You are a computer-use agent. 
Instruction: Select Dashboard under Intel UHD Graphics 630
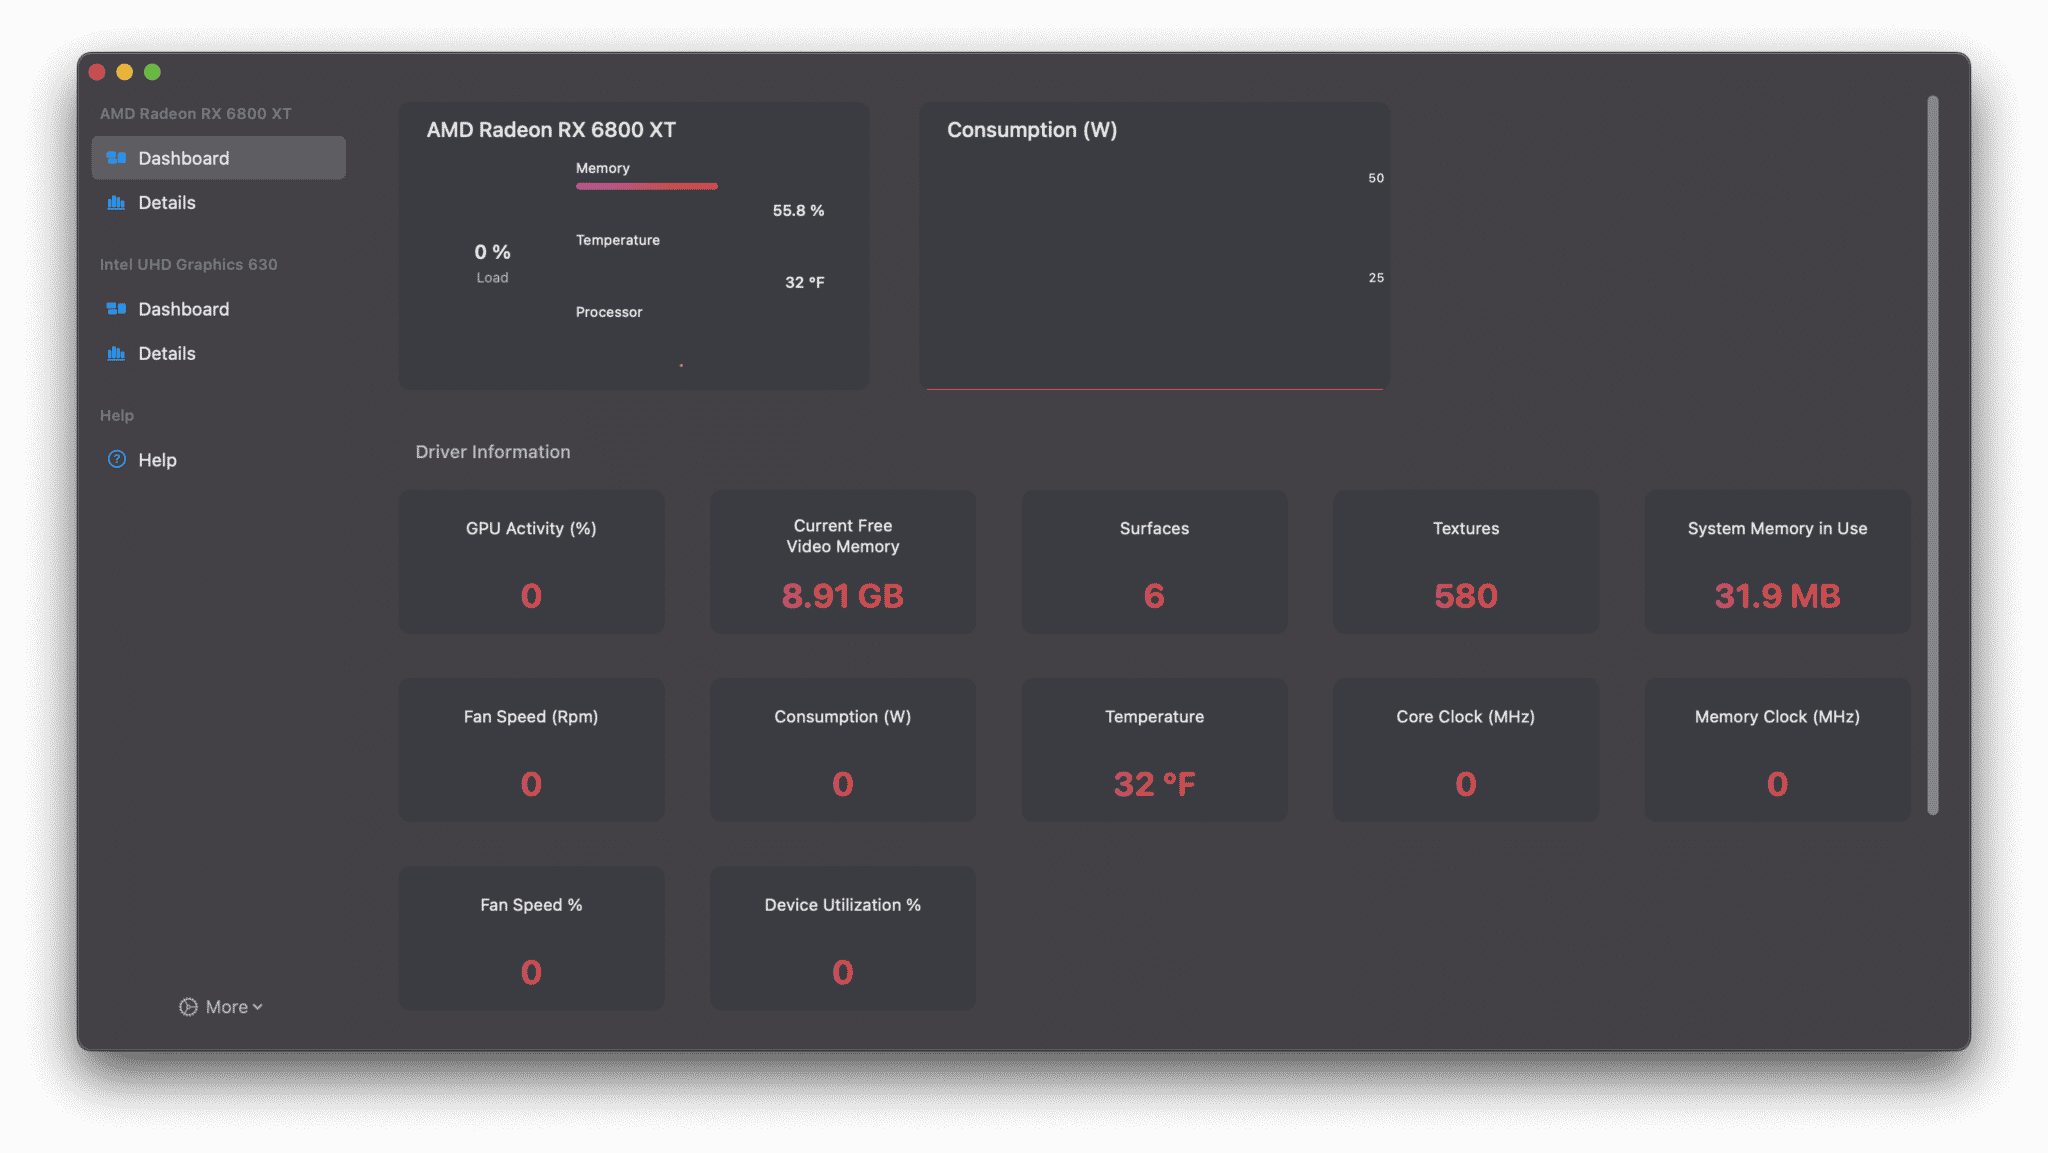(x=184, y=309)
